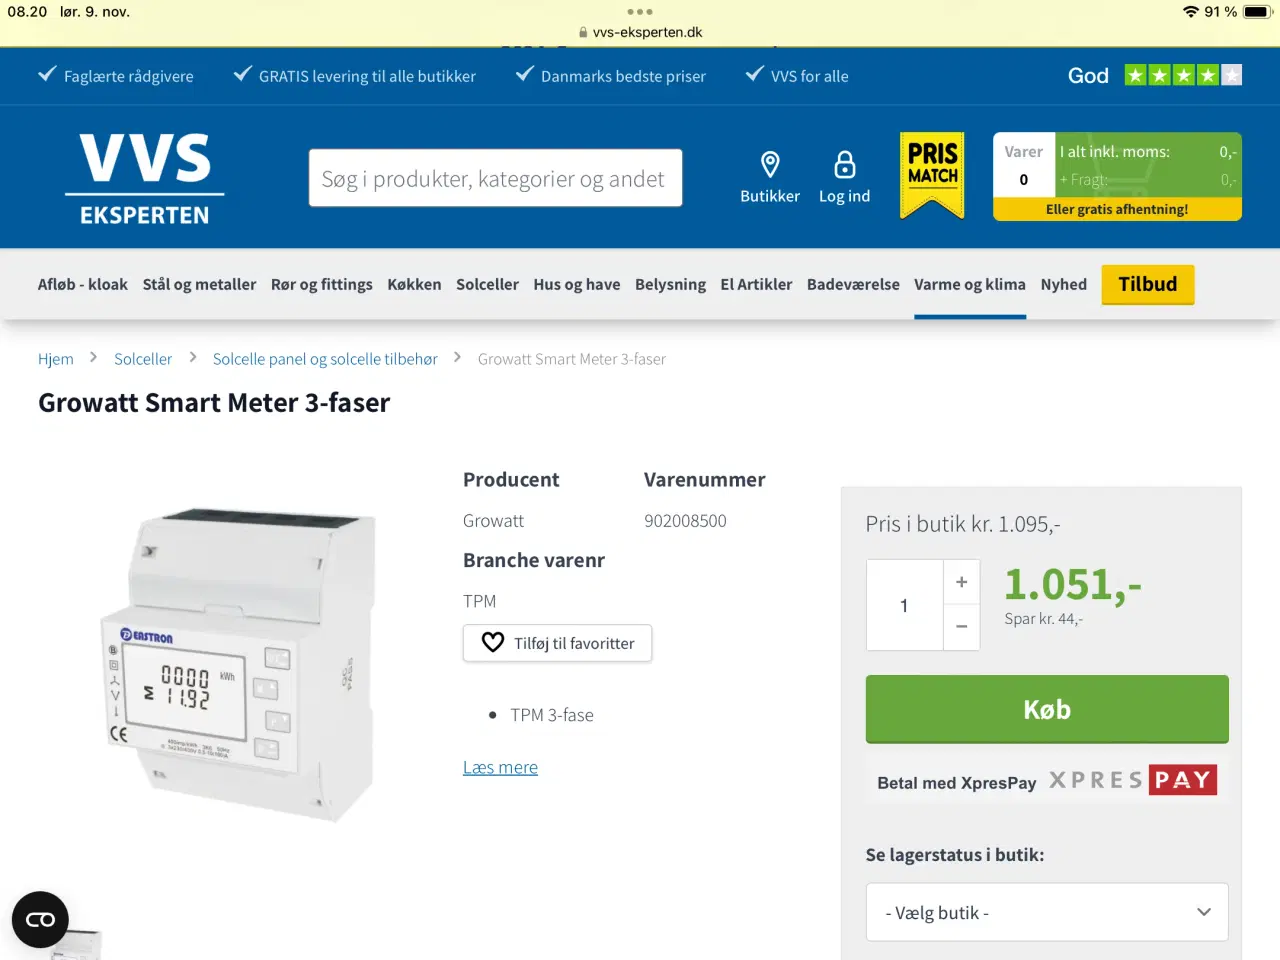Viewport: 1280px width, 960px height.
Task: Focus the product search field
Action: coord(496,178)
